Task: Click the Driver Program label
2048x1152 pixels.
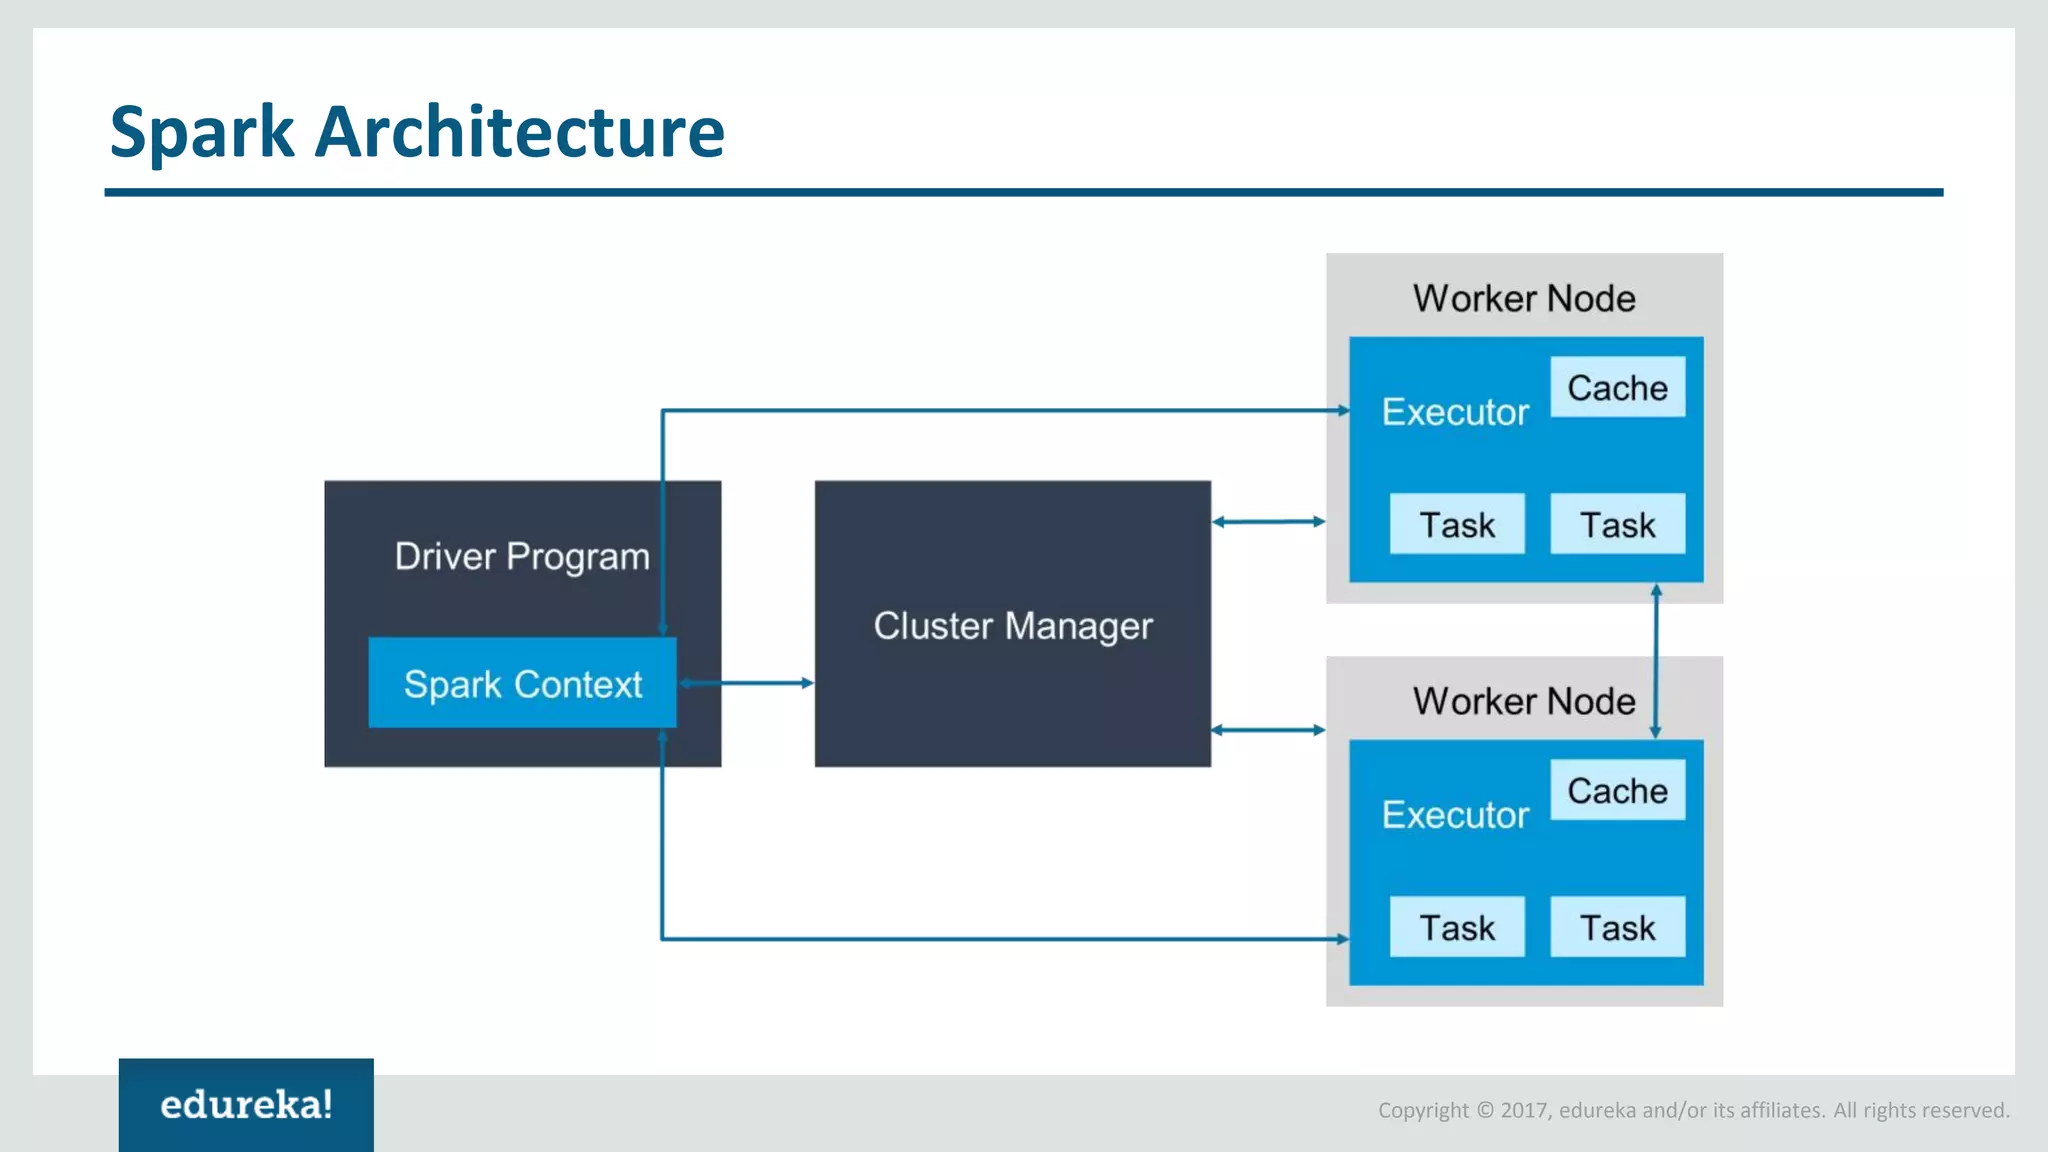Action: point(522,556)
